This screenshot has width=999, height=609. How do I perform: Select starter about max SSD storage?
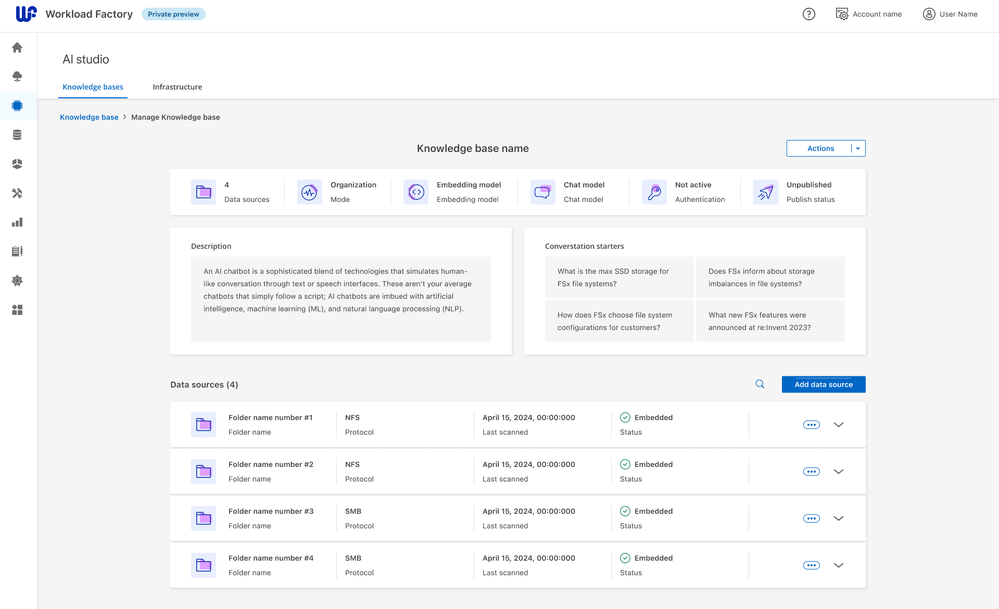(x=619, y=278)
